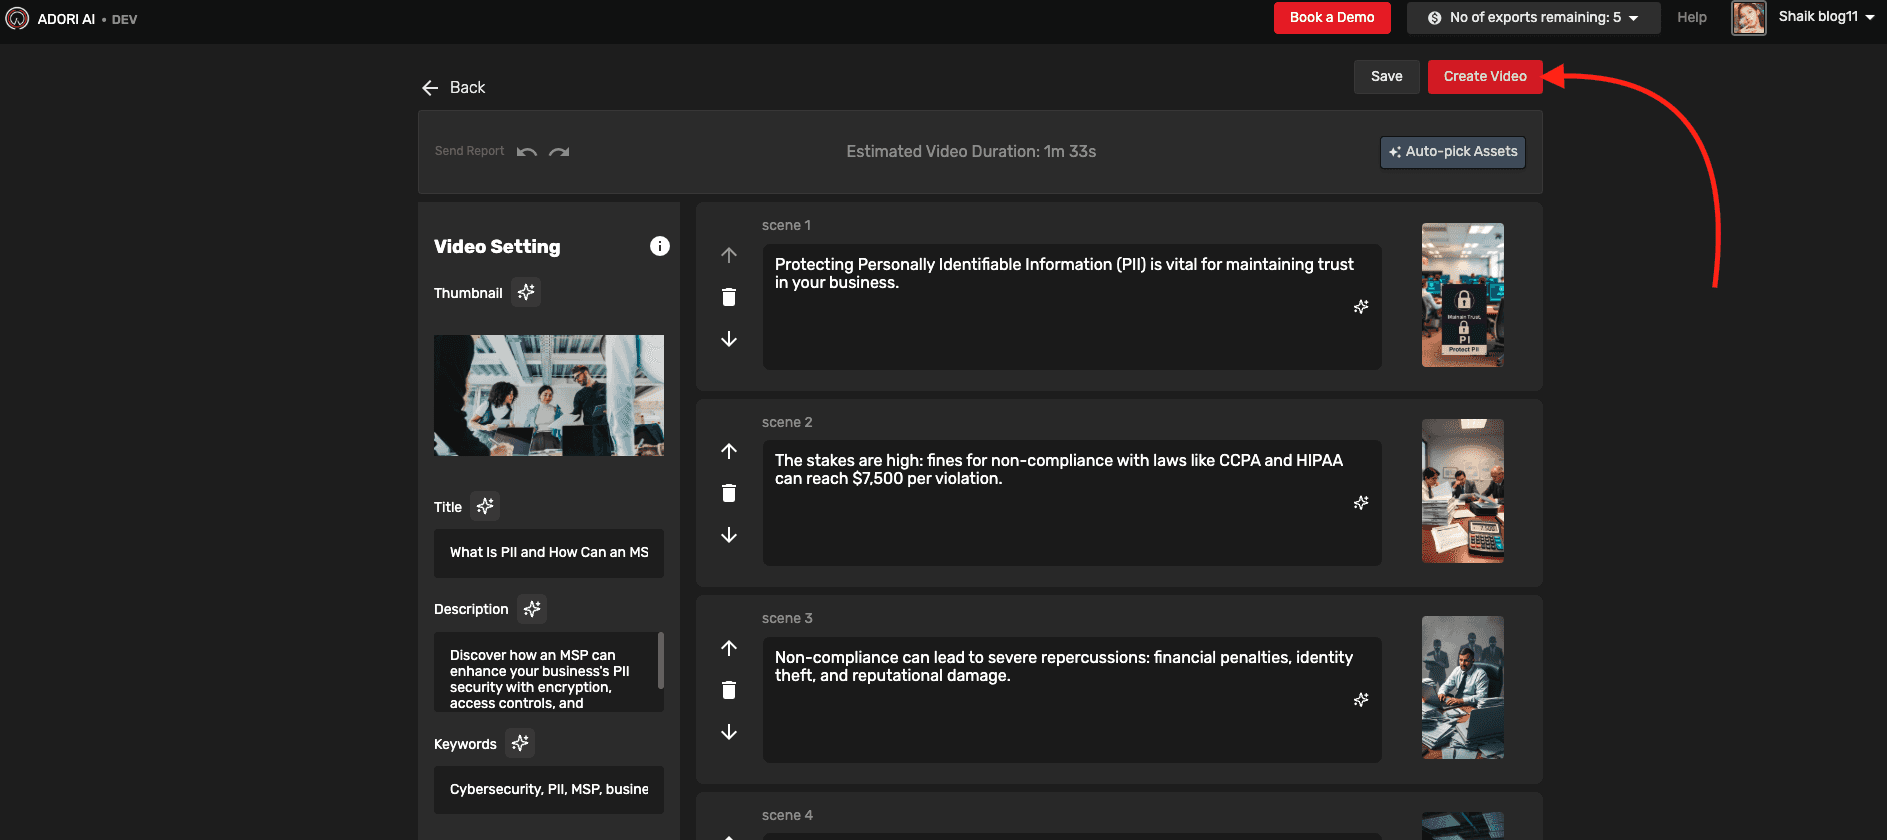Click the Estimated Video Duration text
Viewport: 1887px width, 840px height.
tap(971, 152)
